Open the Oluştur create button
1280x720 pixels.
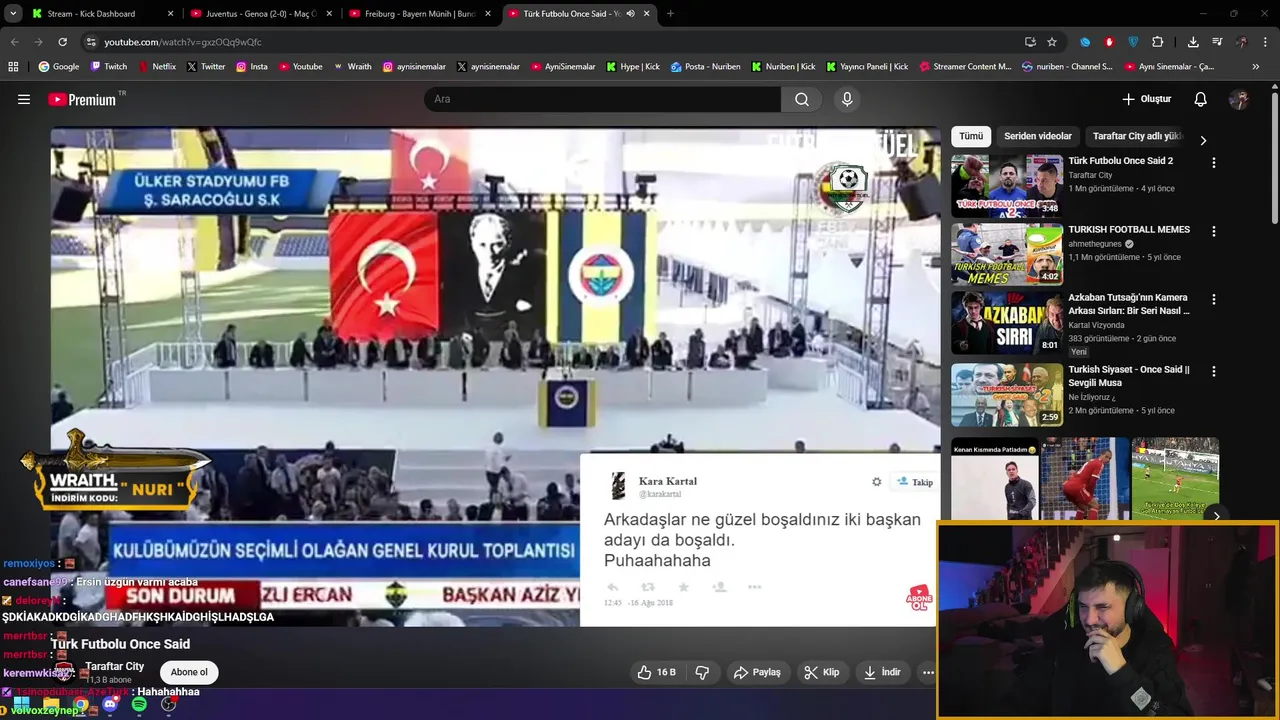[x=1146, y=99]
